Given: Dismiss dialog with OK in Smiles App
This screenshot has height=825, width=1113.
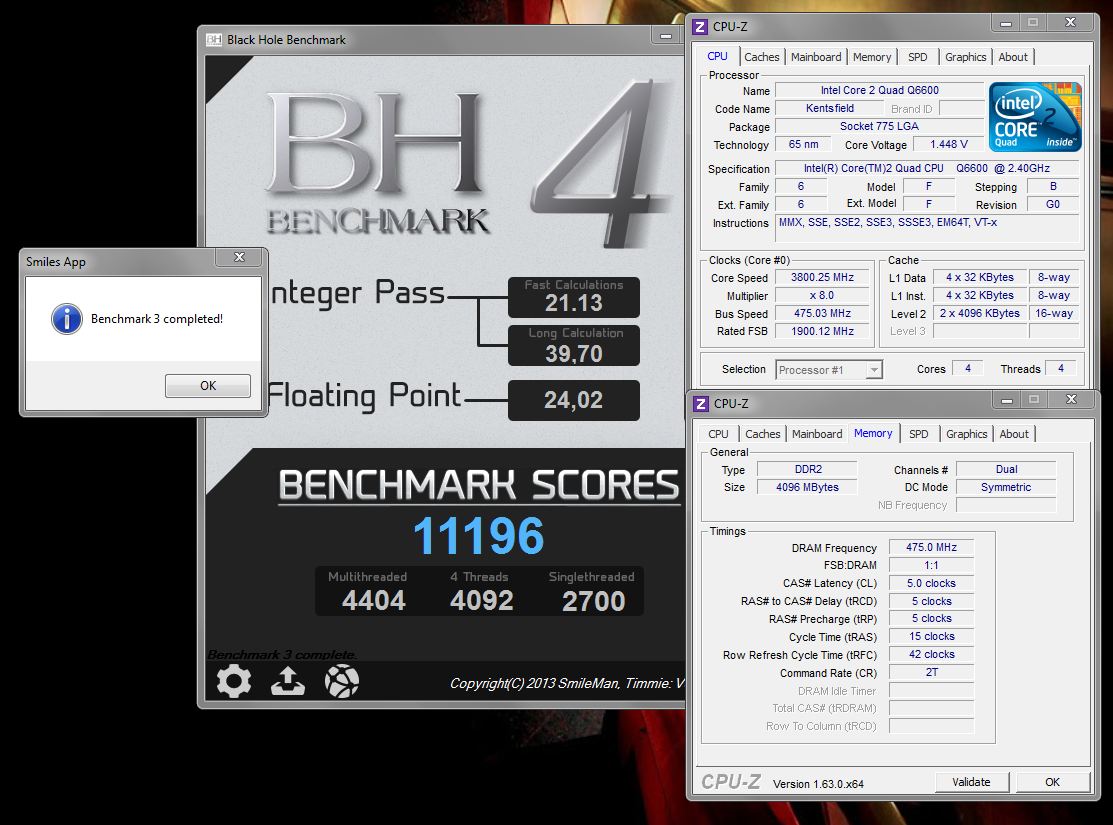Looking at the screenshot, I should [x=207, y=386].
